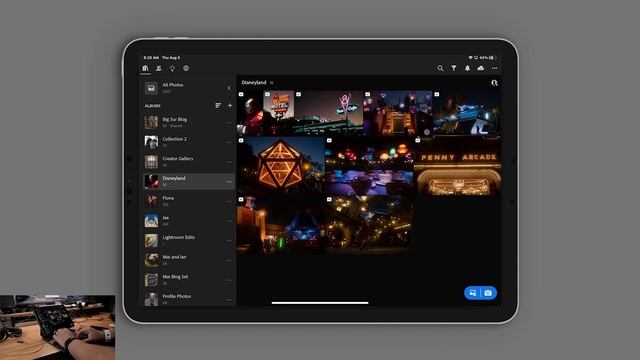The width and height of the screenshot is (640, 360).
Task: Open options dots for Profile Photos
Action: pyautogui.click(x=229, y=299)
